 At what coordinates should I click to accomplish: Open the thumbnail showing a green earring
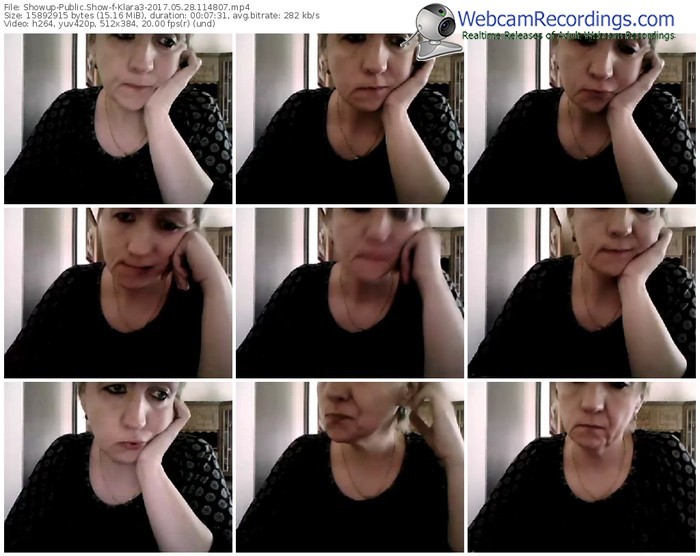(350, 466)
